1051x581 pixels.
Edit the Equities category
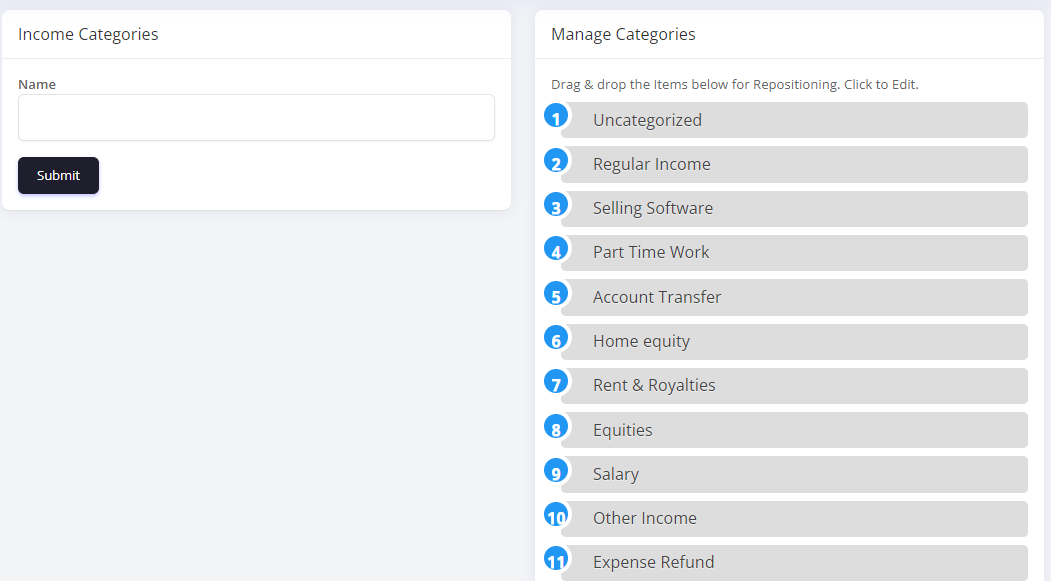click(794, 430)
